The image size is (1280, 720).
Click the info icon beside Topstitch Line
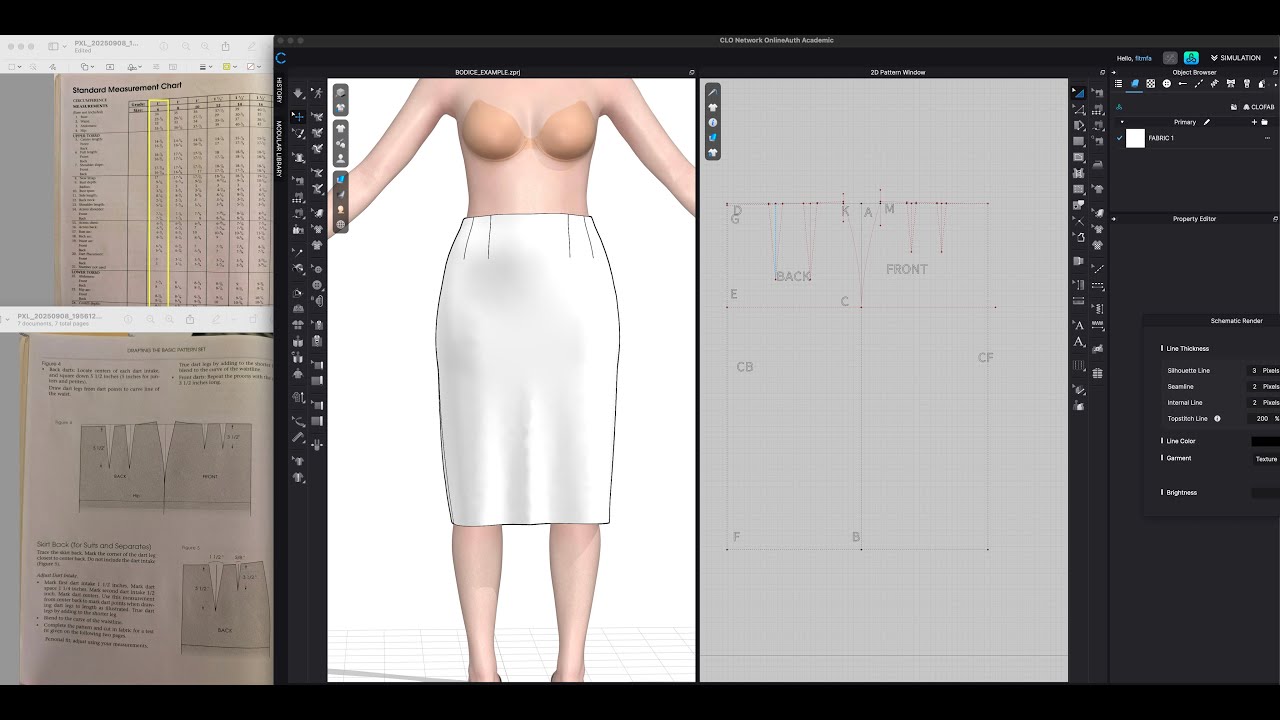point(1217,418)
